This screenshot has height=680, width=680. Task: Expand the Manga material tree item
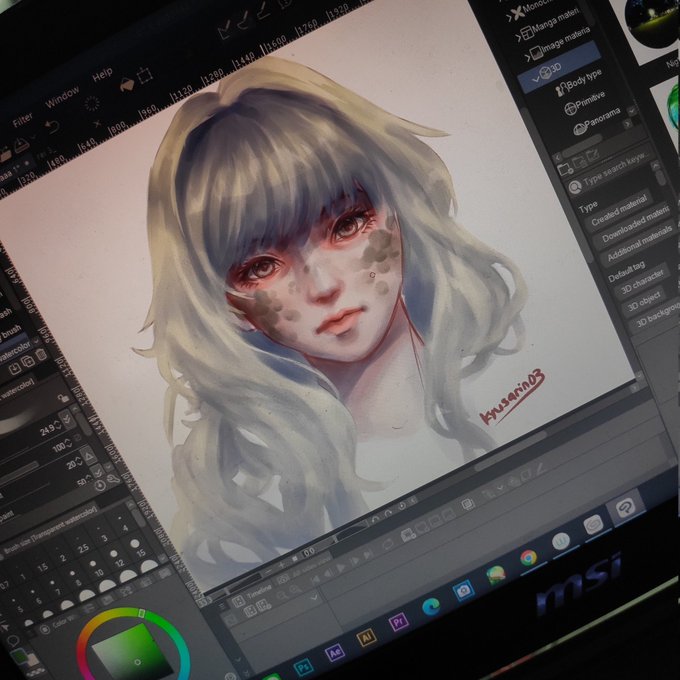518,37
